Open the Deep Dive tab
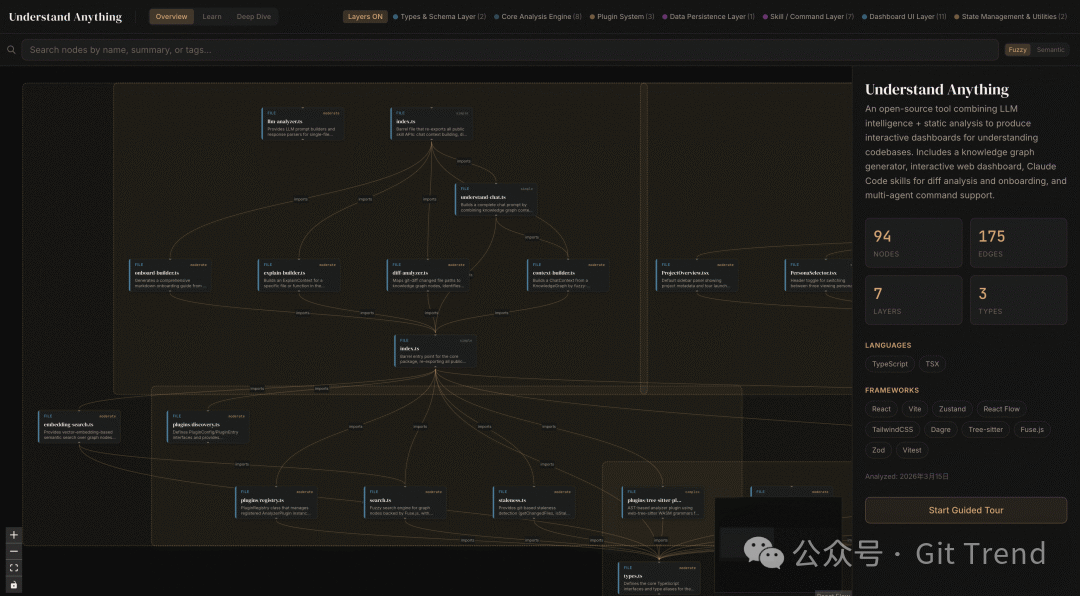Image resolution: width=1080 pixels, height=596 pixels. coord(252,17)
